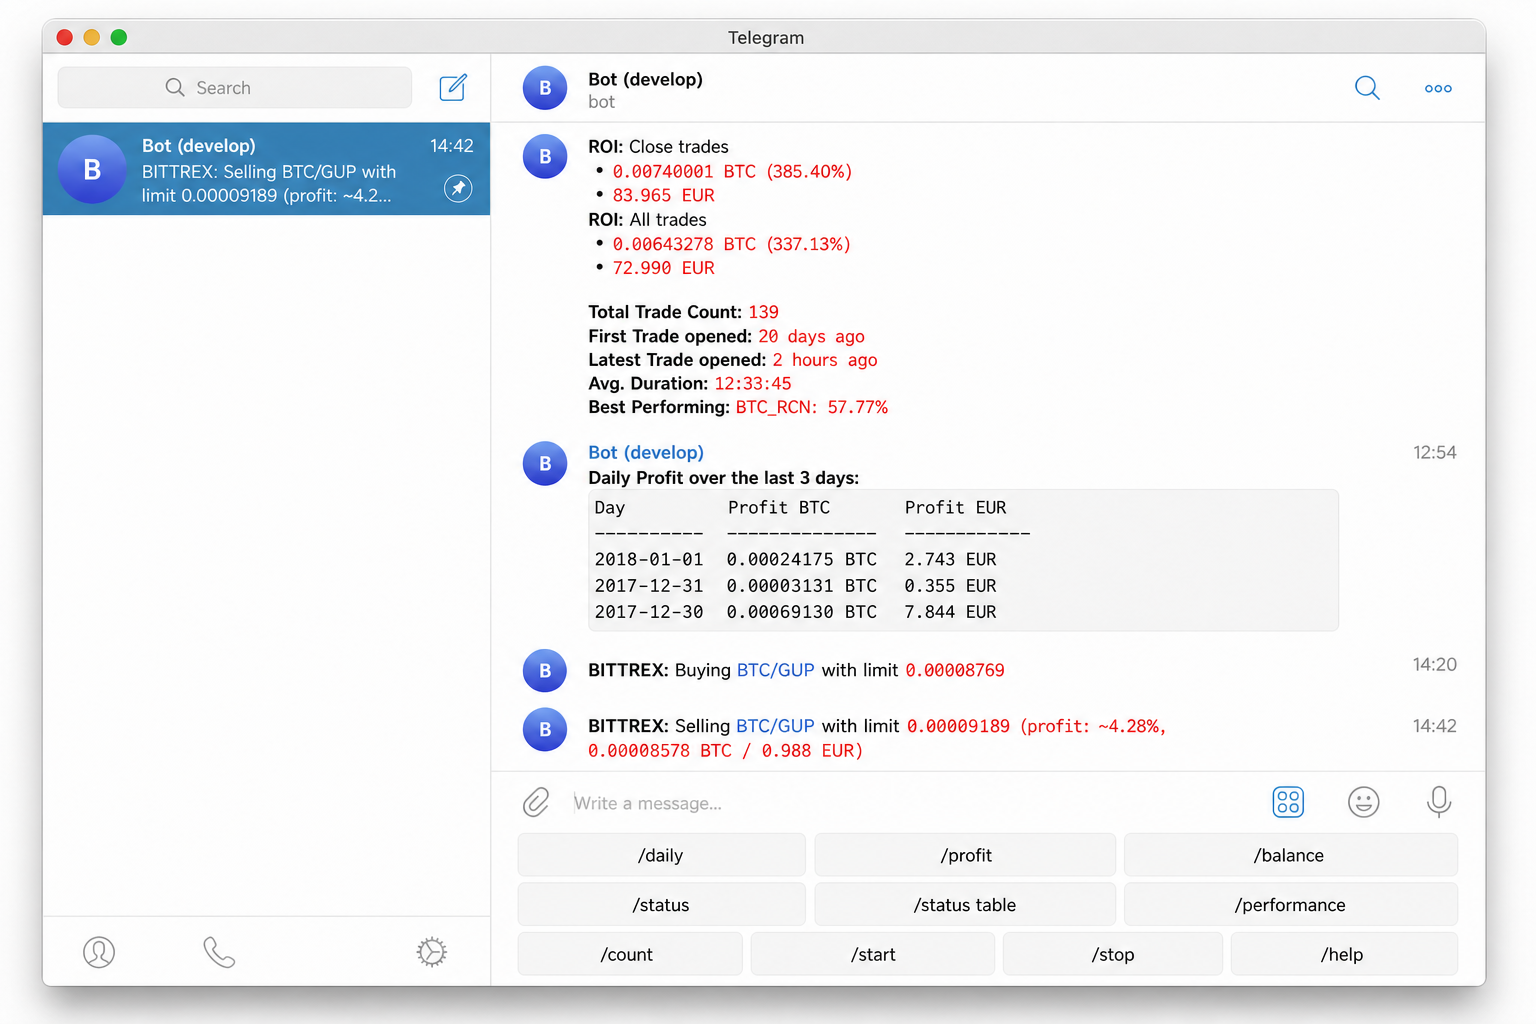
Task: Select the Bot (develop) chat in the sidebar
Action: (x=266, y=169)
